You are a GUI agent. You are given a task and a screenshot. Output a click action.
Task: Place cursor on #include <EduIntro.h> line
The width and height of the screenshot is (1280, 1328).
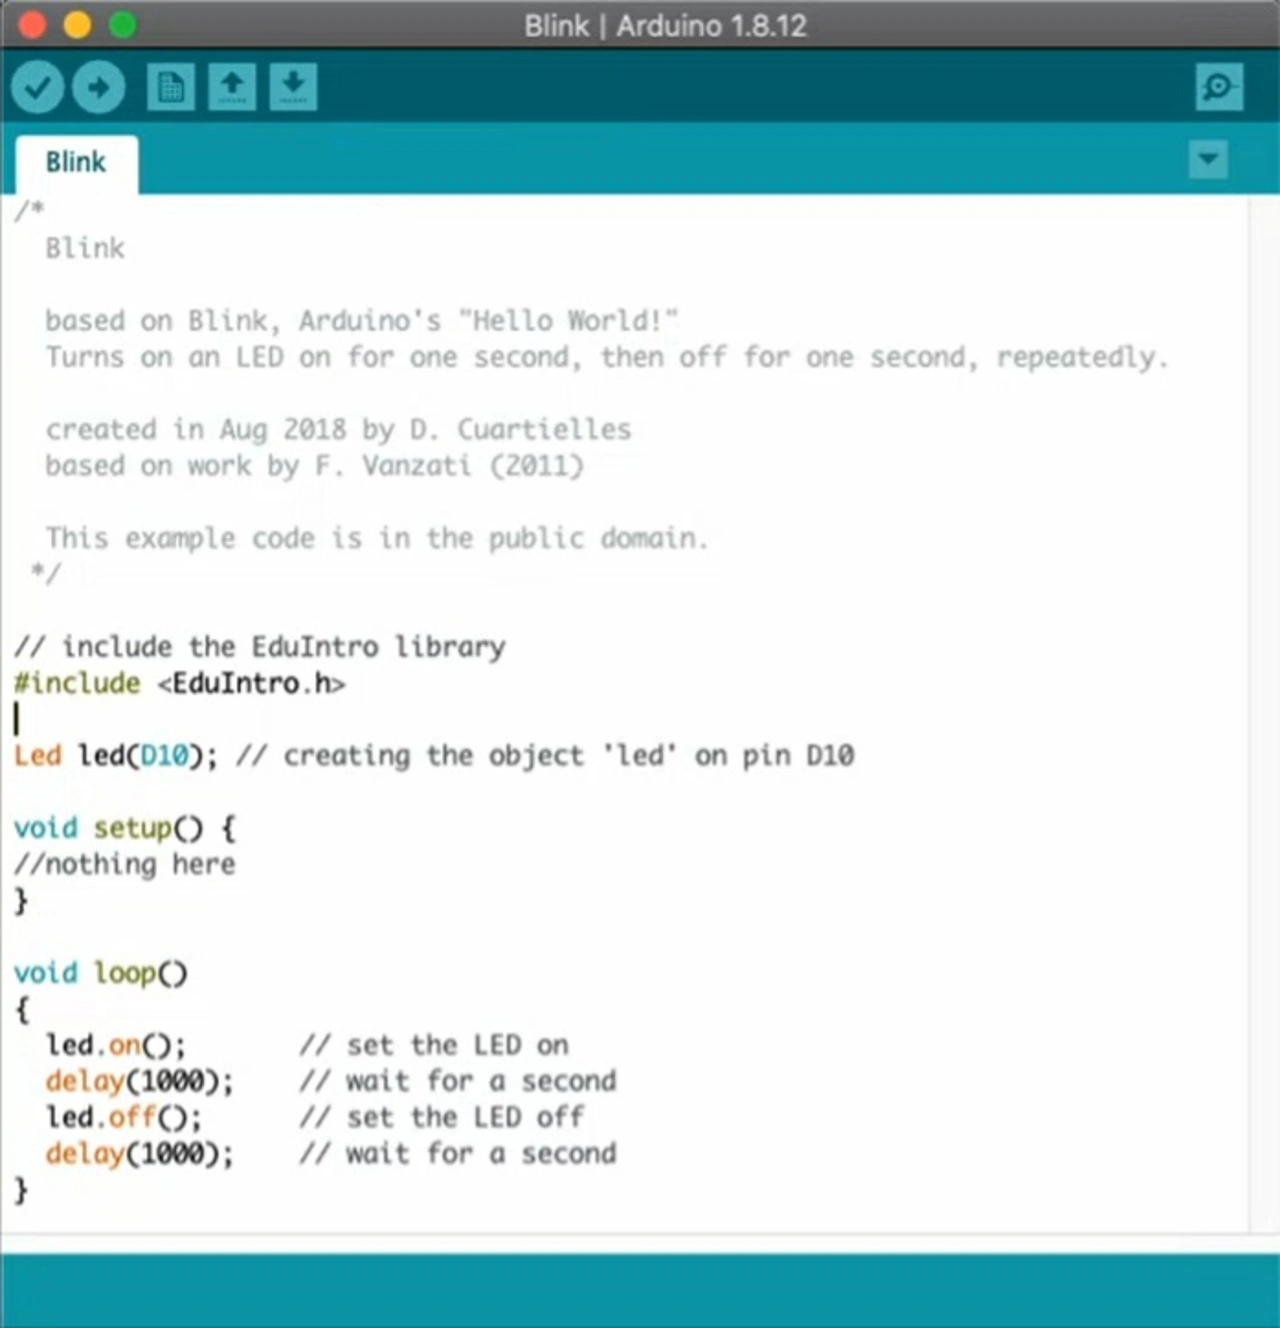(x=180, y=684)
